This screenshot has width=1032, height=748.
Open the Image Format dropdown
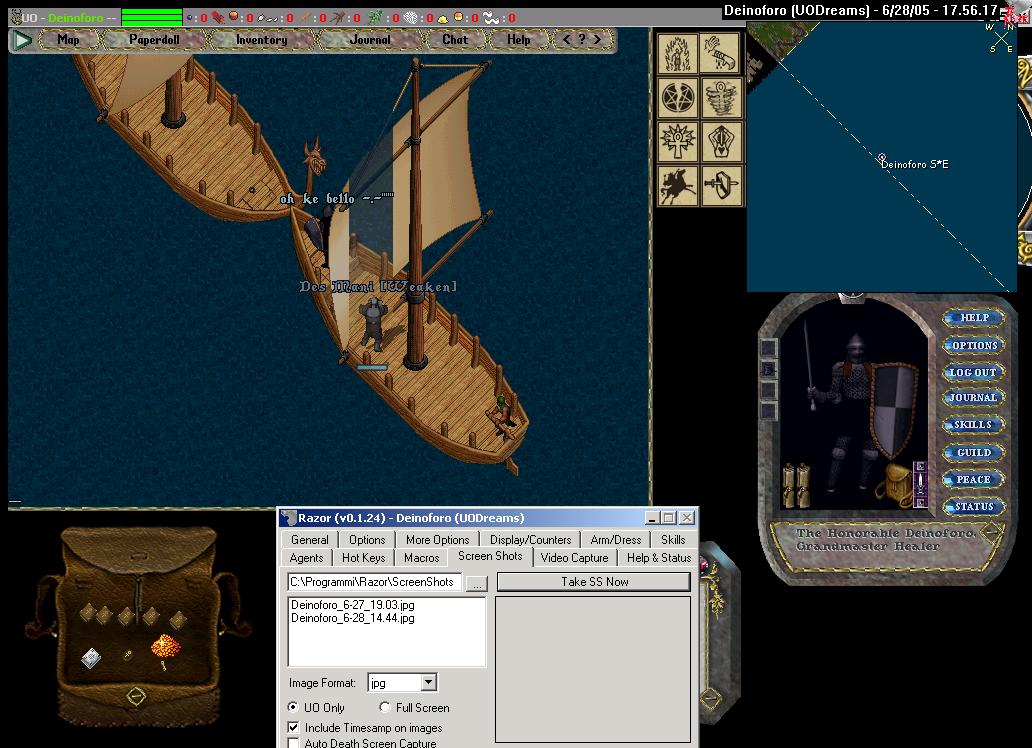pos(428,683)
